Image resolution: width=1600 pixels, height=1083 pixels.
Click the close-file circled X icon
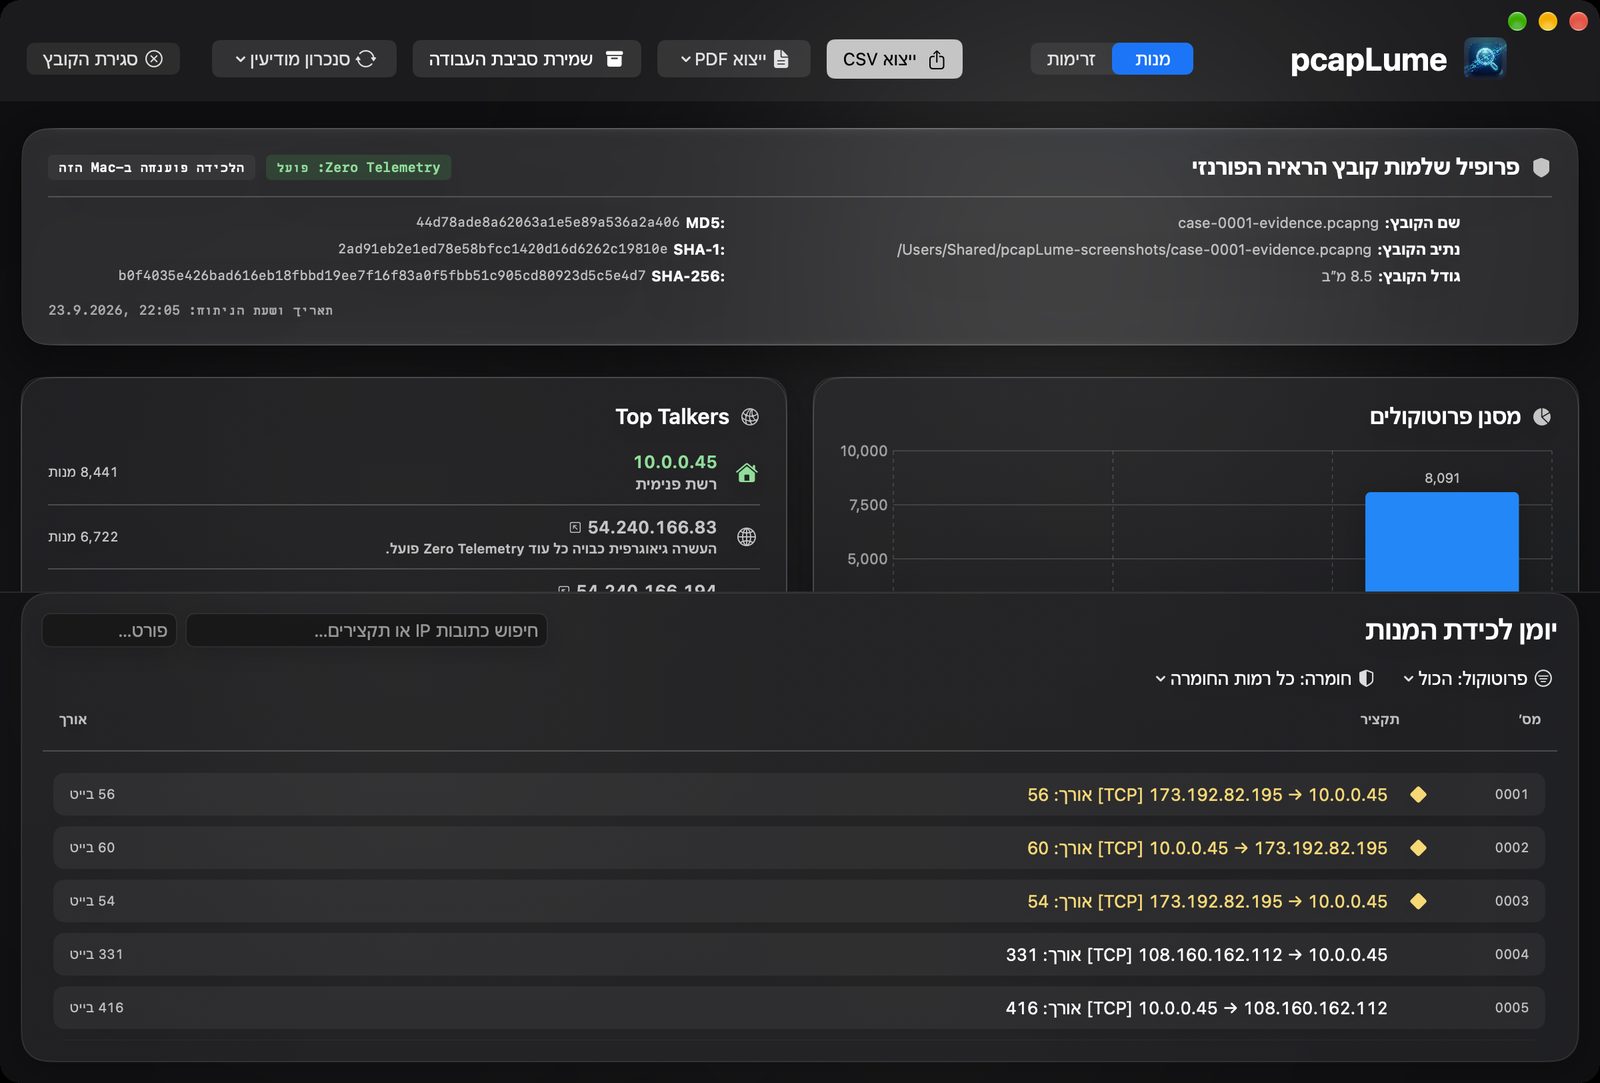[x=154, y=59]
